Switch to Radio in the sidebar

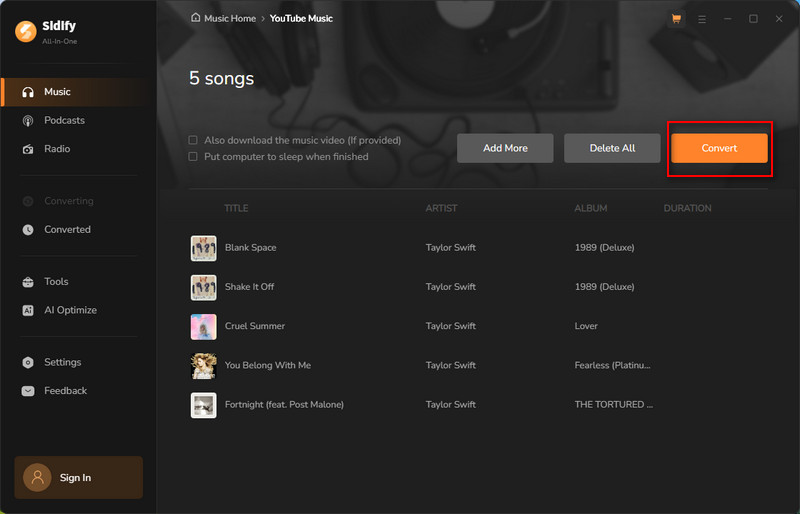(57, 149)
